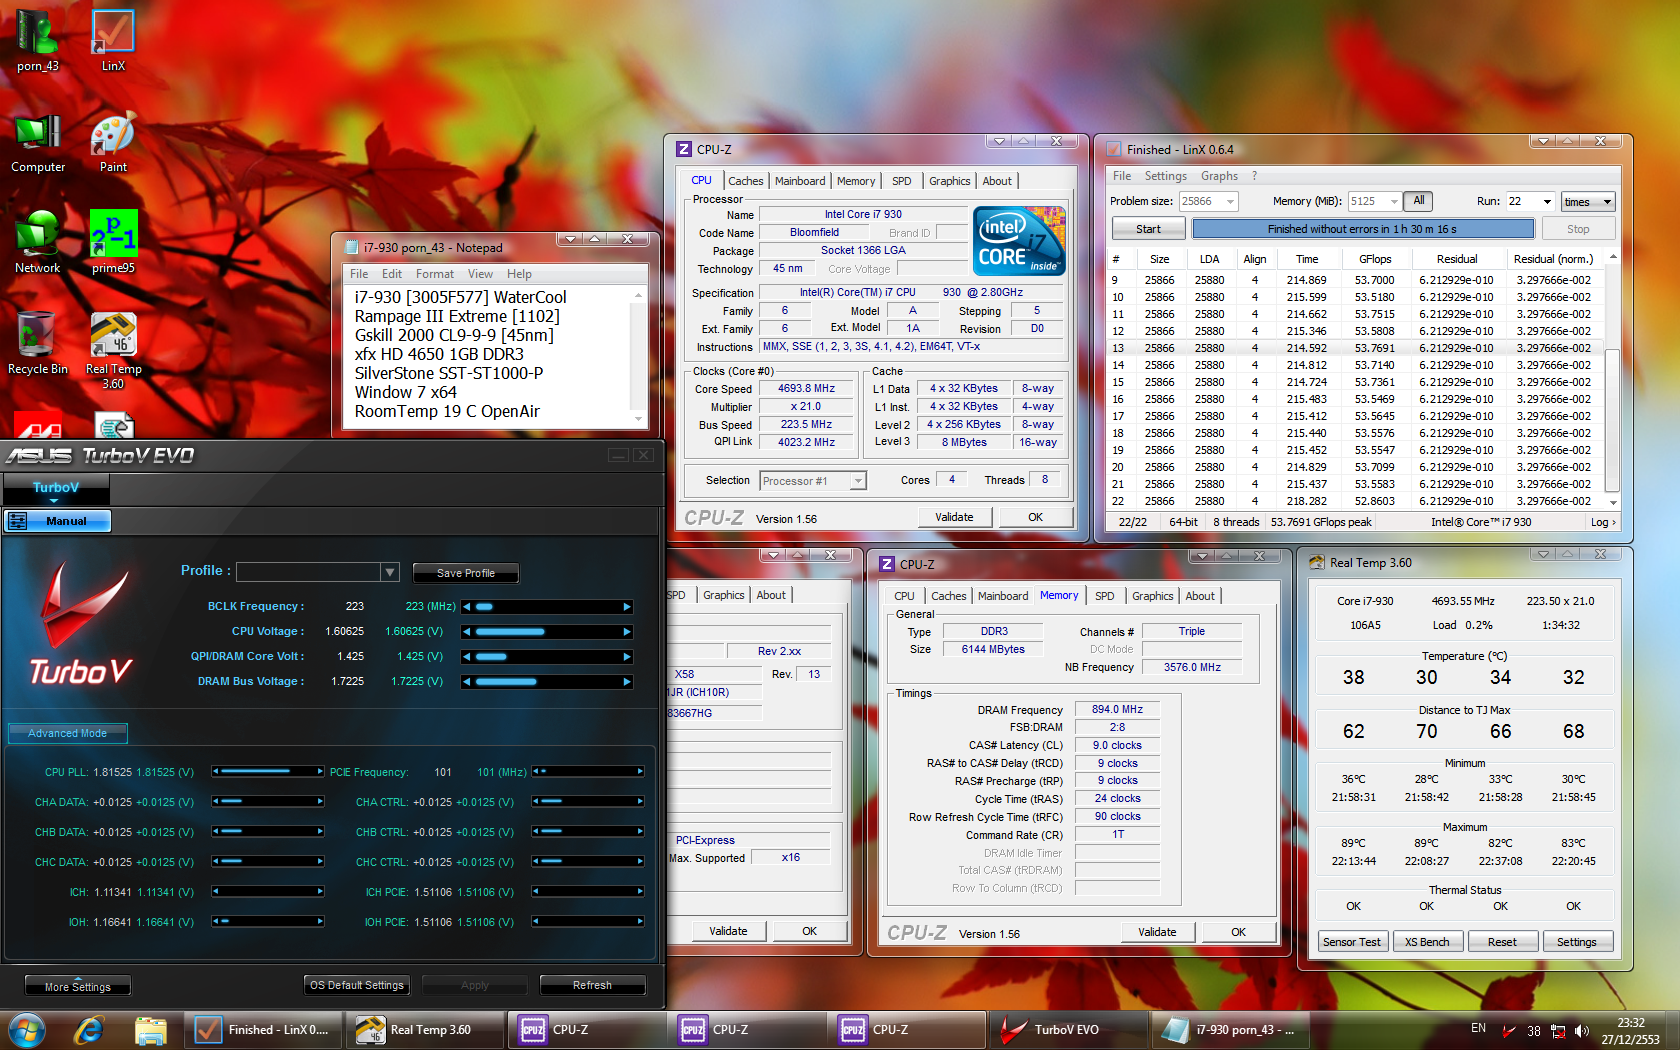Click the GFlops column header in LinX

(x=1375, y=259)
